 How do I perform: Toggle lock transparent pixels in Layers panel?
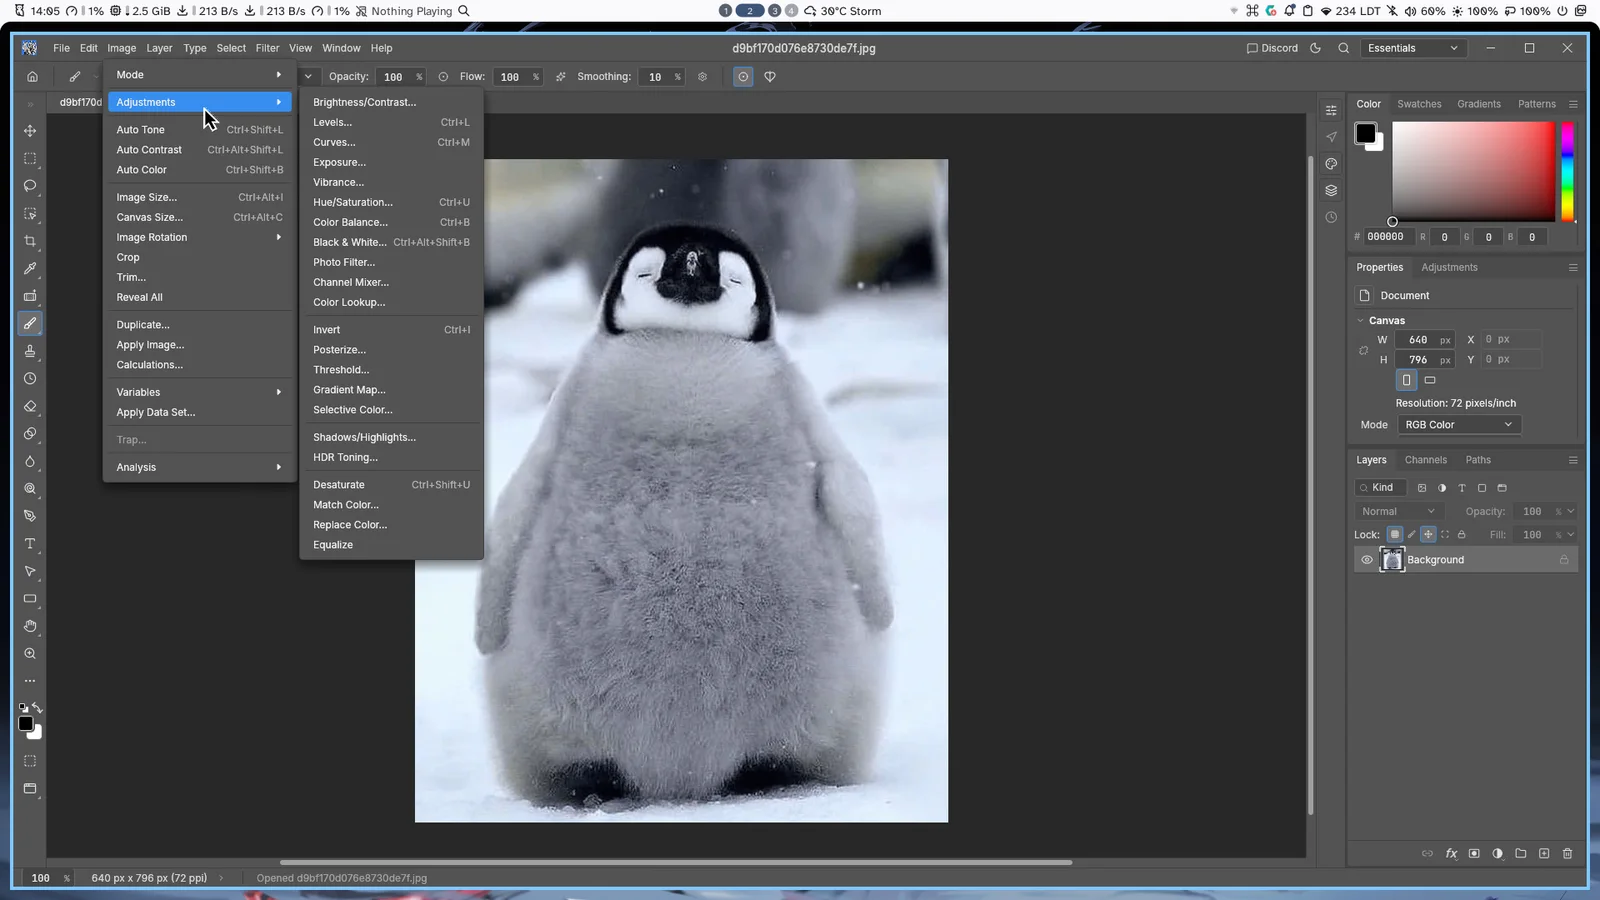click(1395, 535)
